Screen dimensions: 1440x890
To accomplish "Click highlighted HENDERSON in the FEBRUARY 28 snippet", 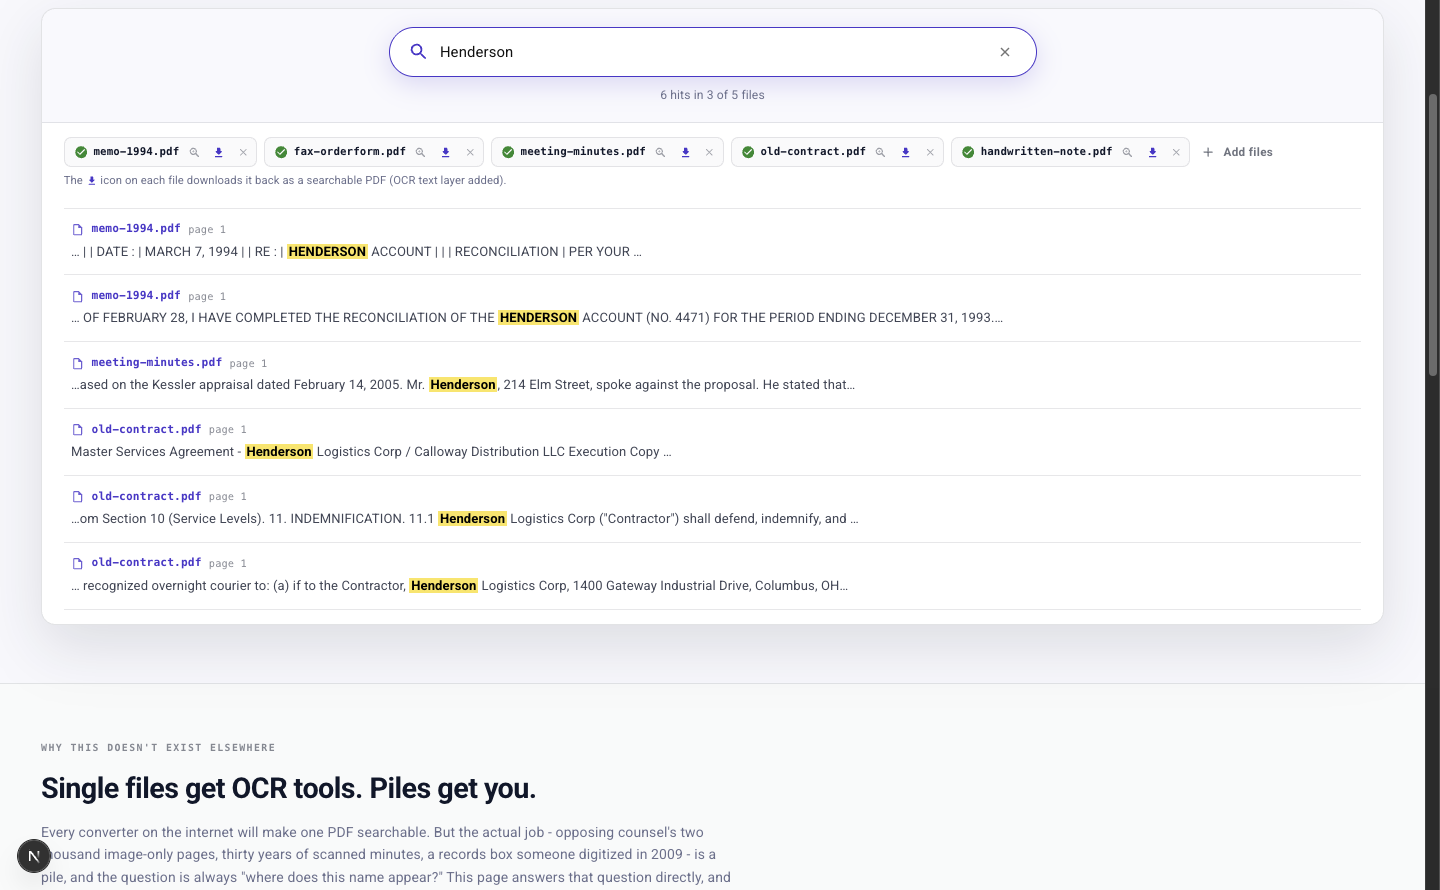I will (538, 318).
